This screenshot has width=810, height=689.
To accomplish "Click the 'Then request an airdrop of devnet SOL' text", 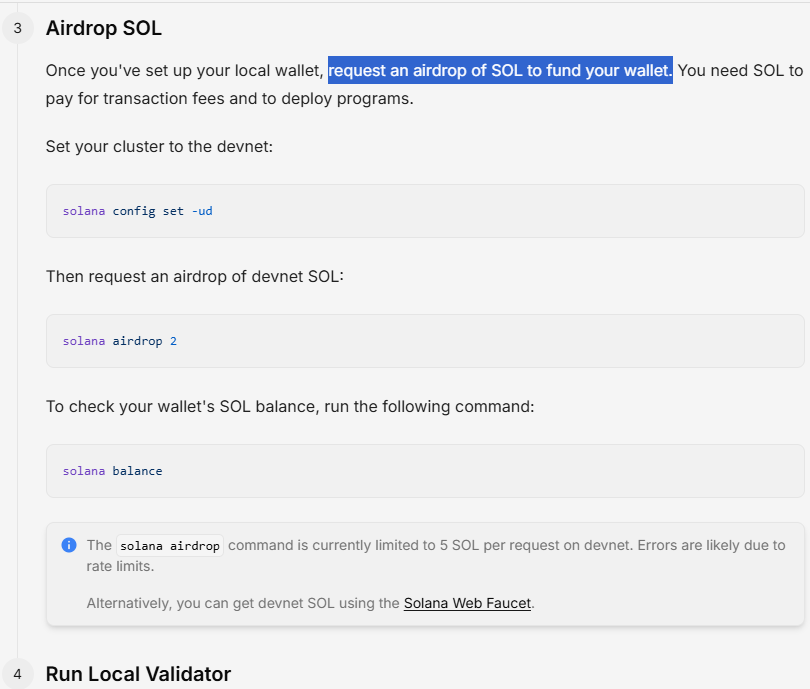I will [195, 276].
